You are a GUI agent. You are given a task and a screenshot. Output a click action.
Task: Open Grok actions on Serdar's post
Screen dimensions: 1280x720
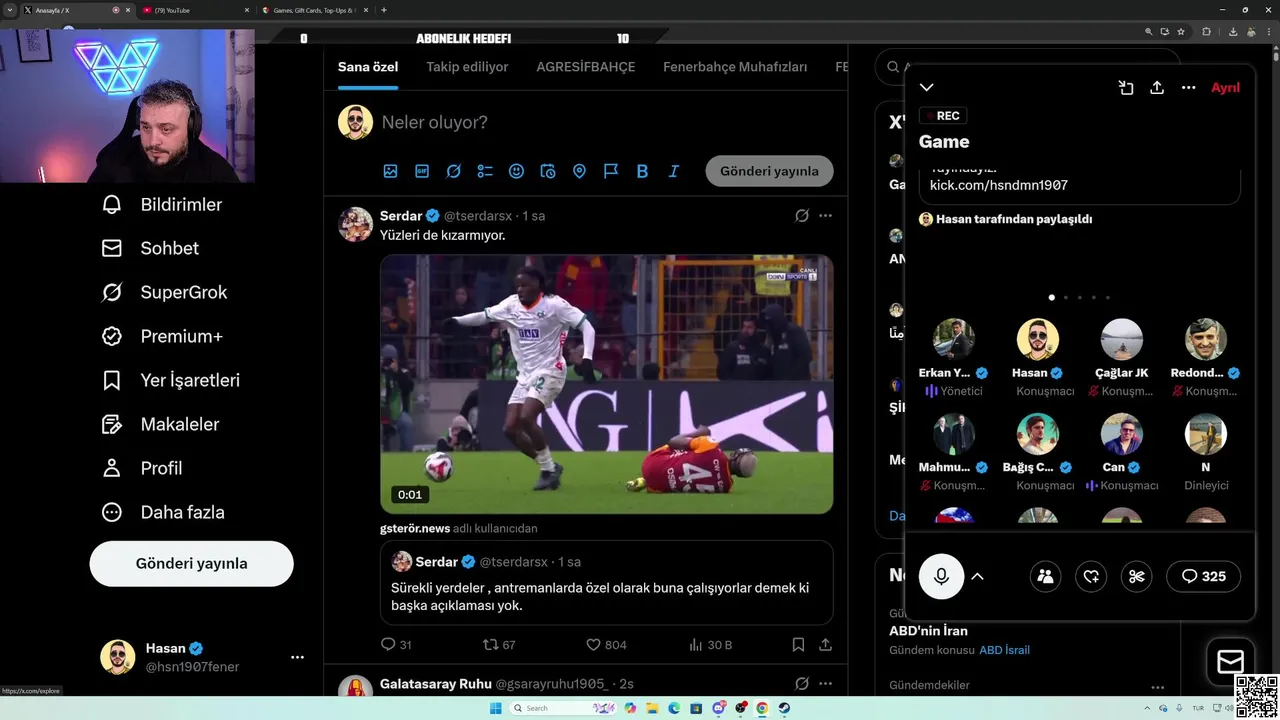point(802,215)
